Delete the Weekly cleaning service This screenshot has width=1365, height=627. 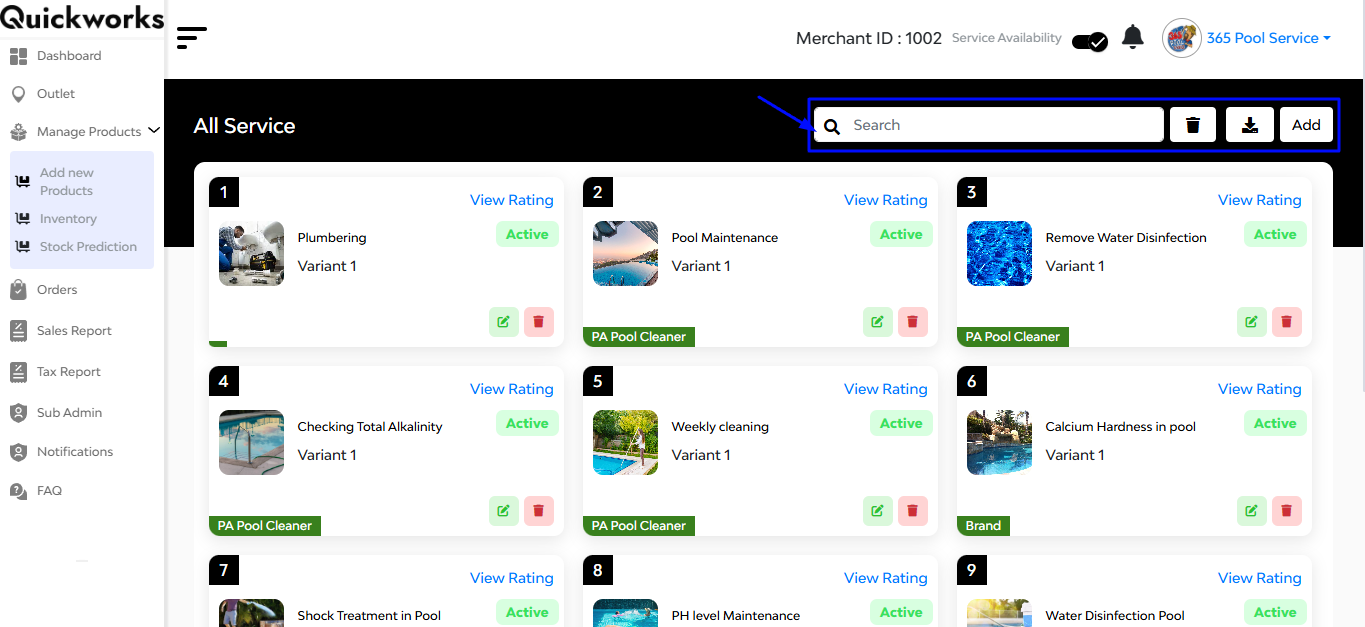coord(913,511)
